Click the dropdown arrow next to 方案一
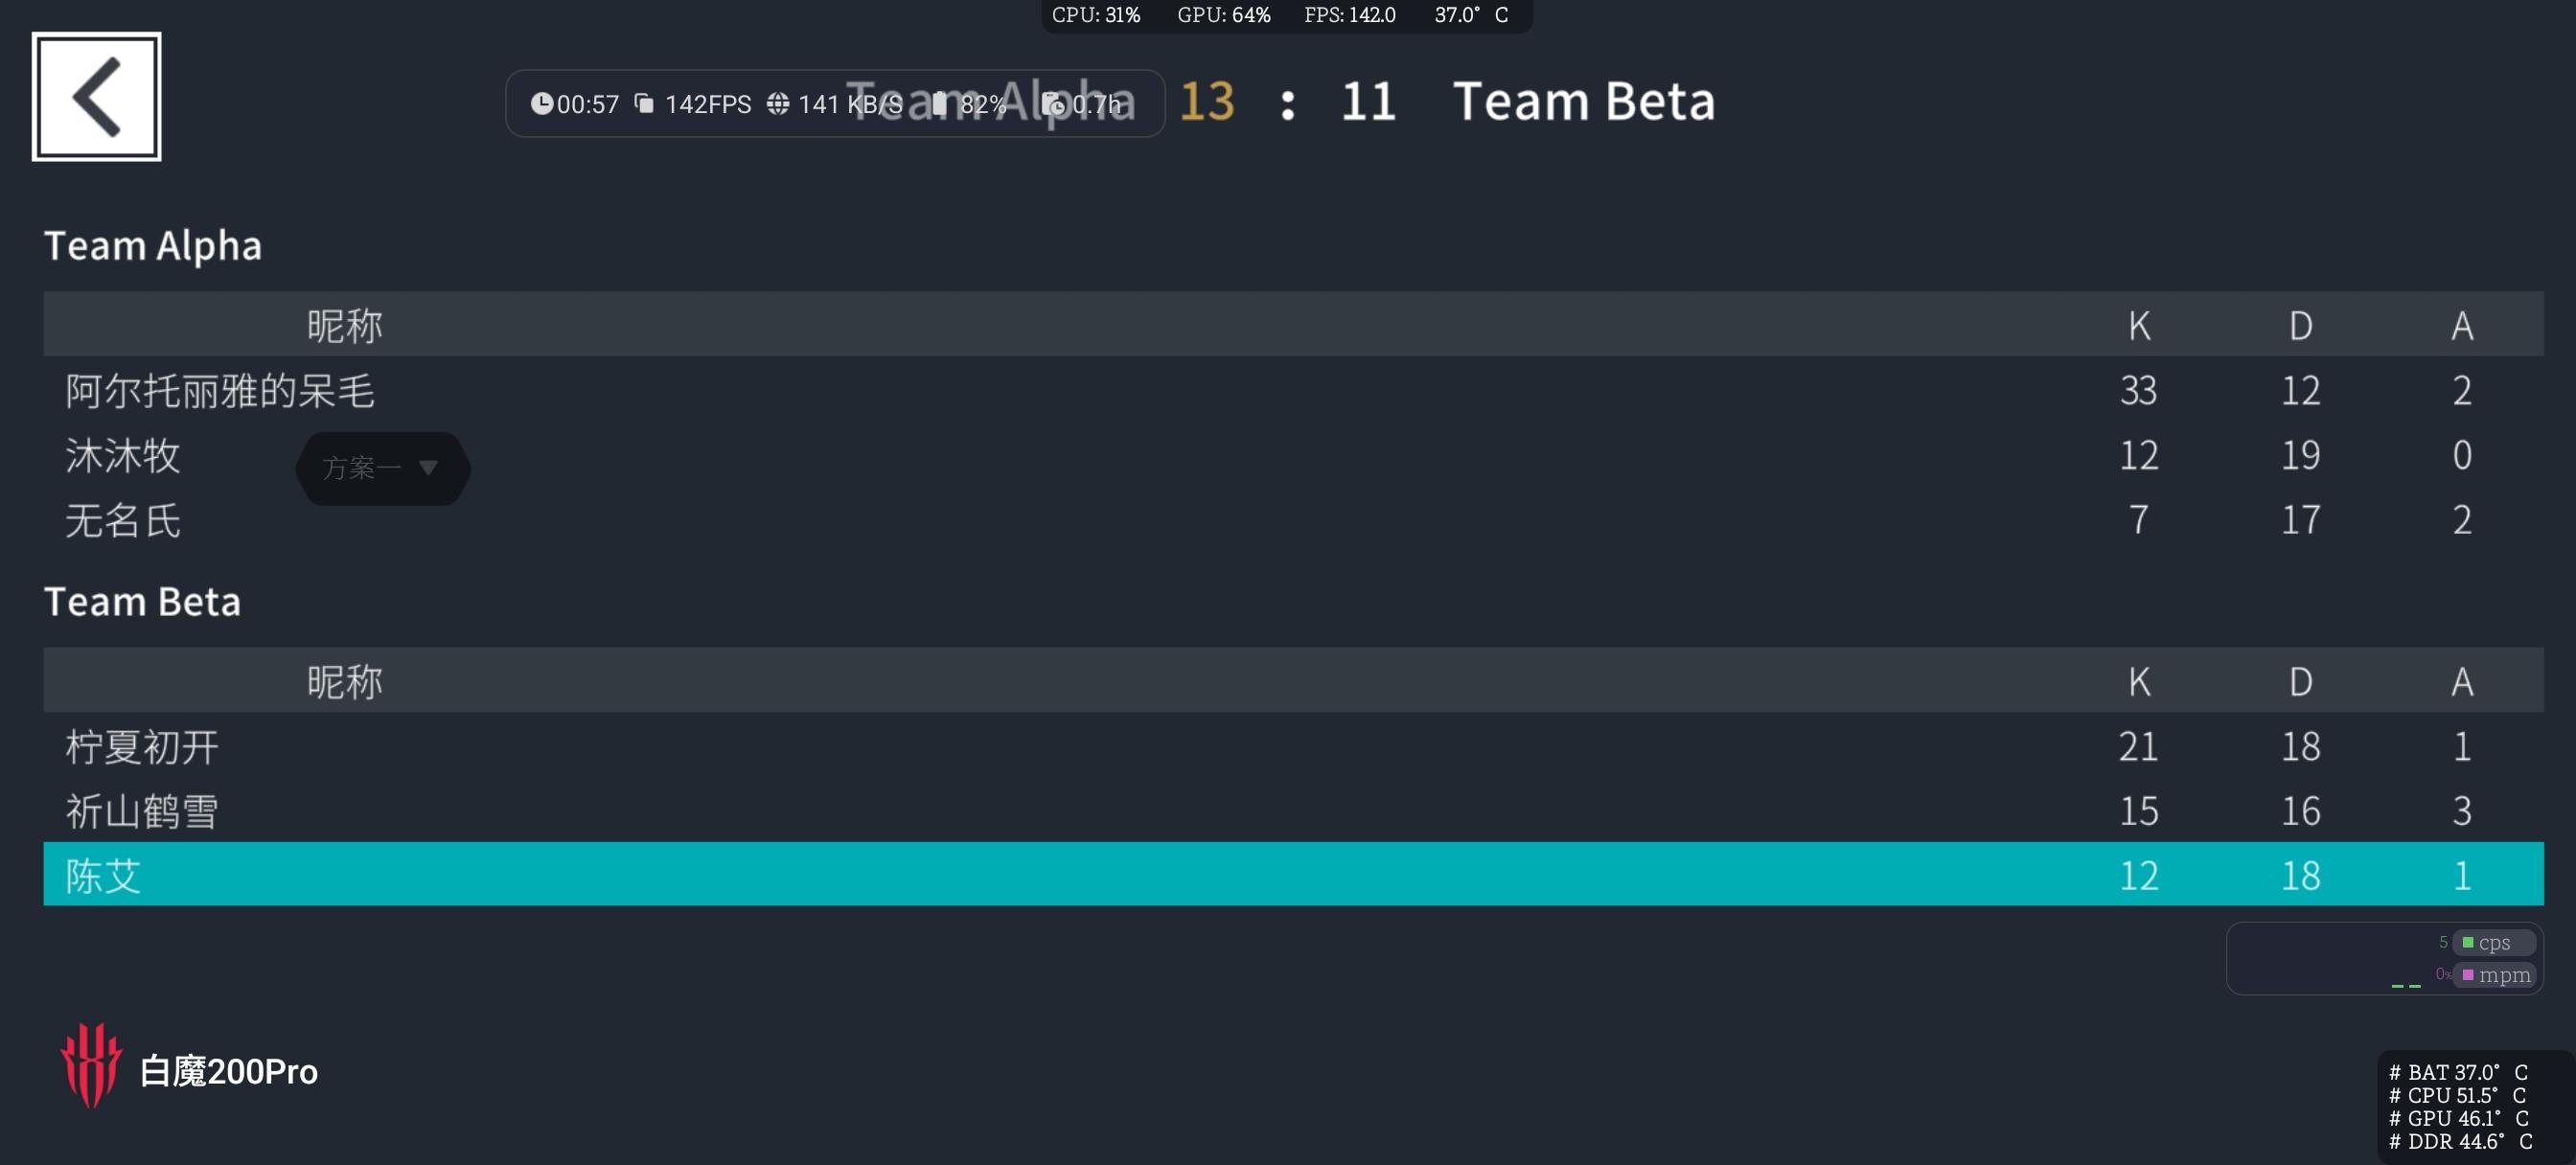The image size is (2576, 1165). 428,468
